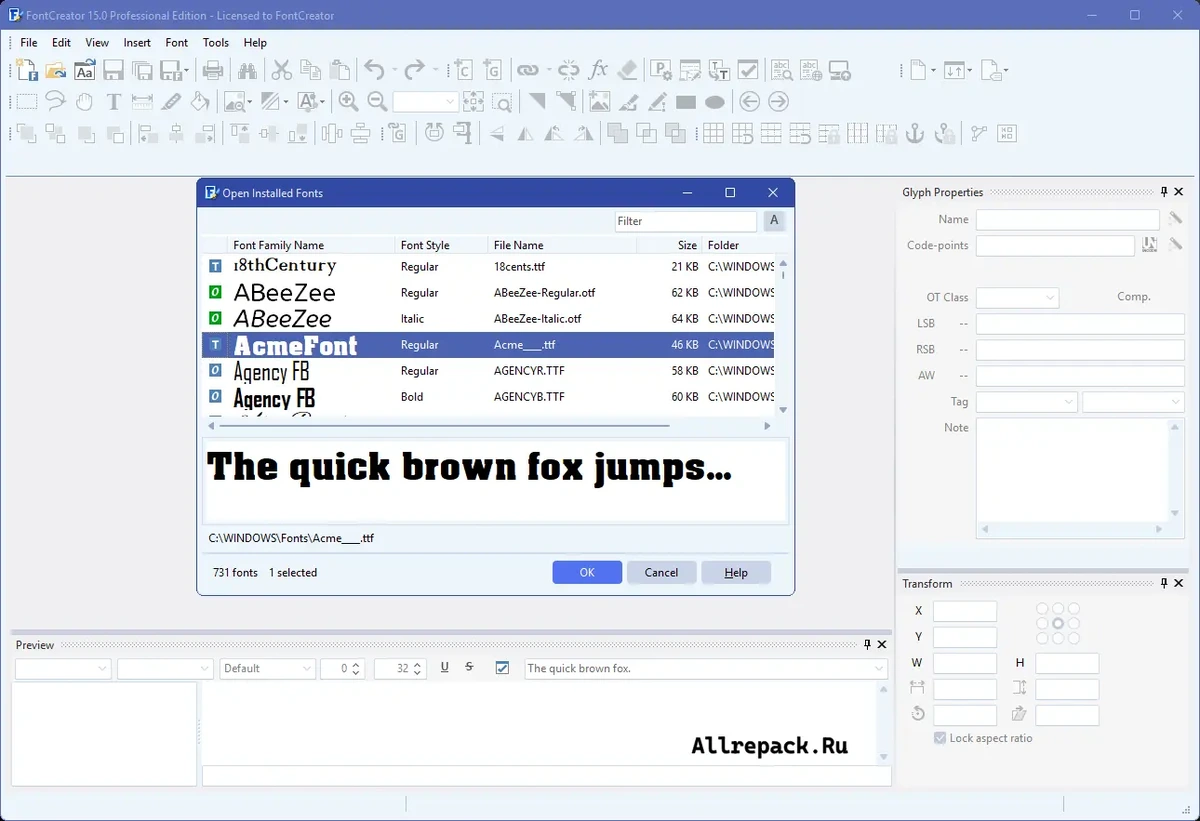
Task: Select the measure ruler tool
Action: (x=141, y=102)
